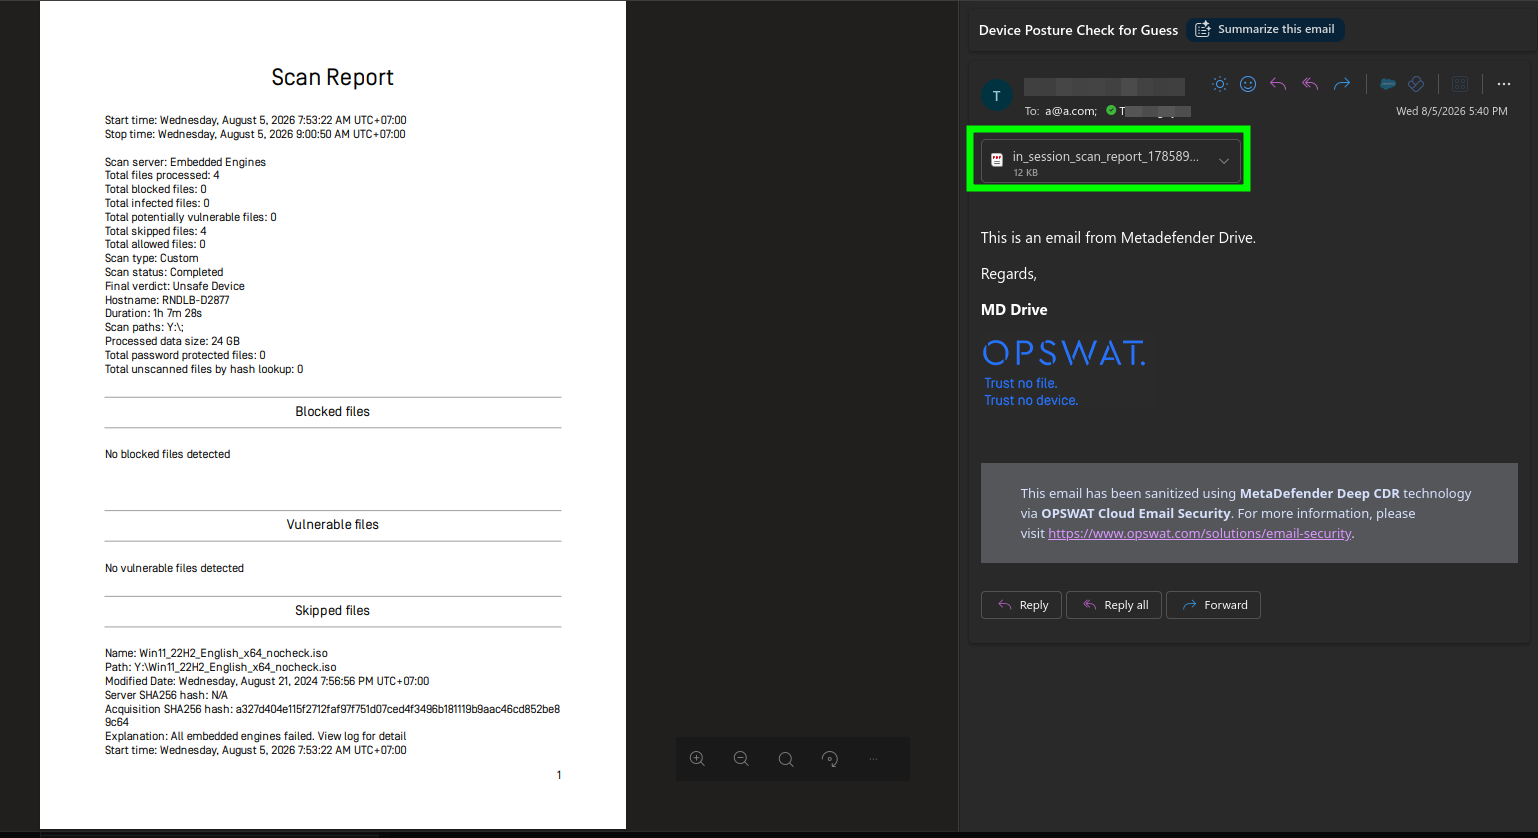The height and width of the screenshot is (838, 1538).
Task: Click 'Scan server: Embedded Engines'
Action: tap(185, 162)
